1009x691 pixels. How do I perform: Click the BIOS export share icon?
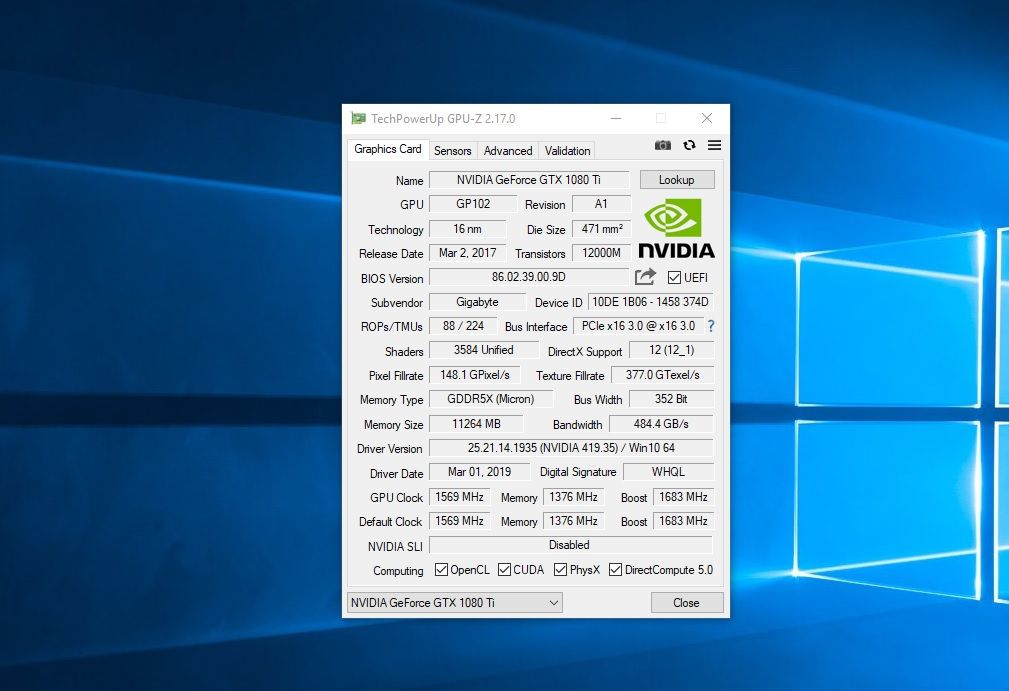pos(645,277)
